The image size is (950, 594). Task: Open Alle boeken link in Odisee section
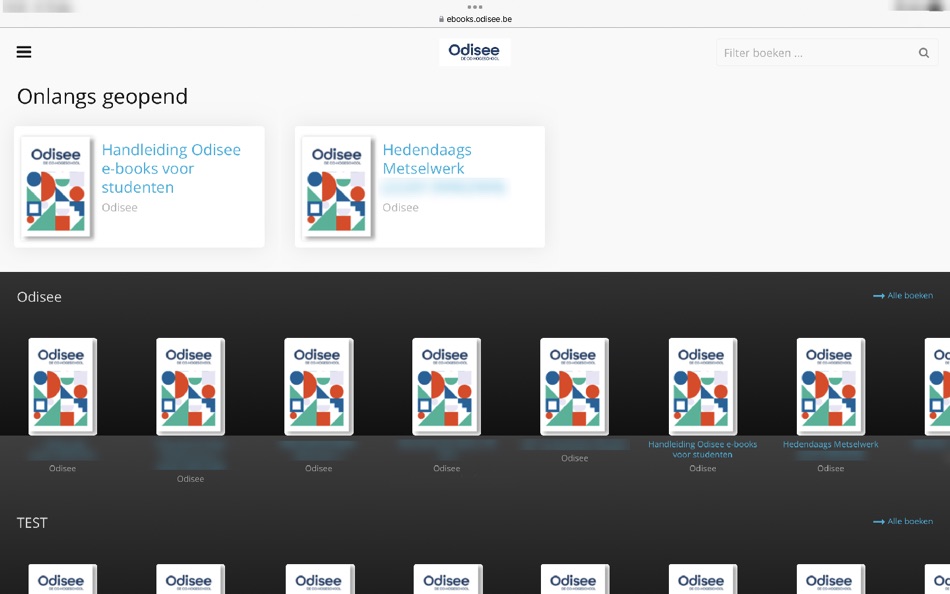903,296
